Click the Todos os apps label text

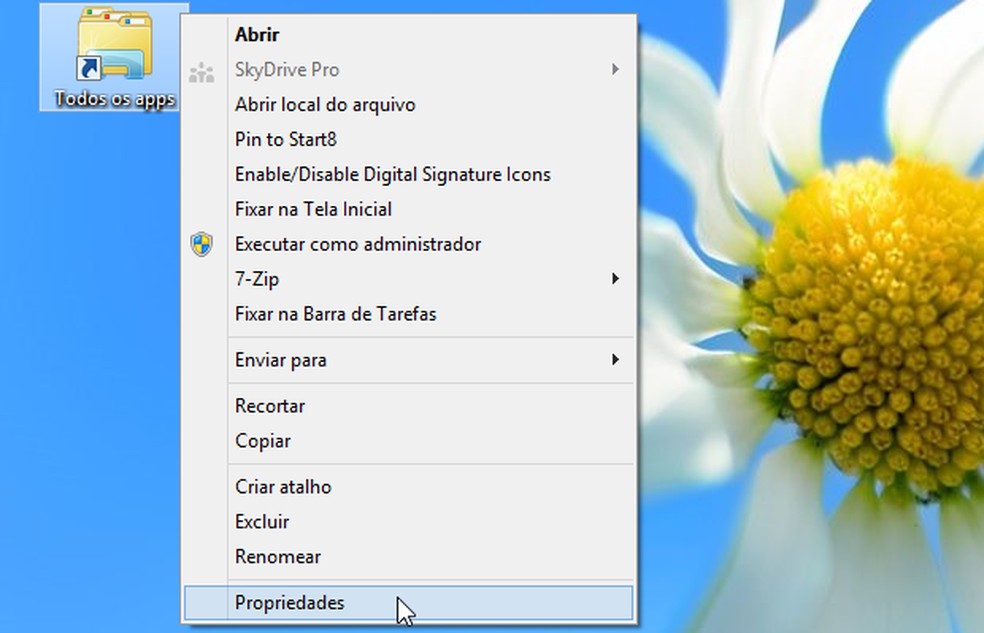[114, 99]
